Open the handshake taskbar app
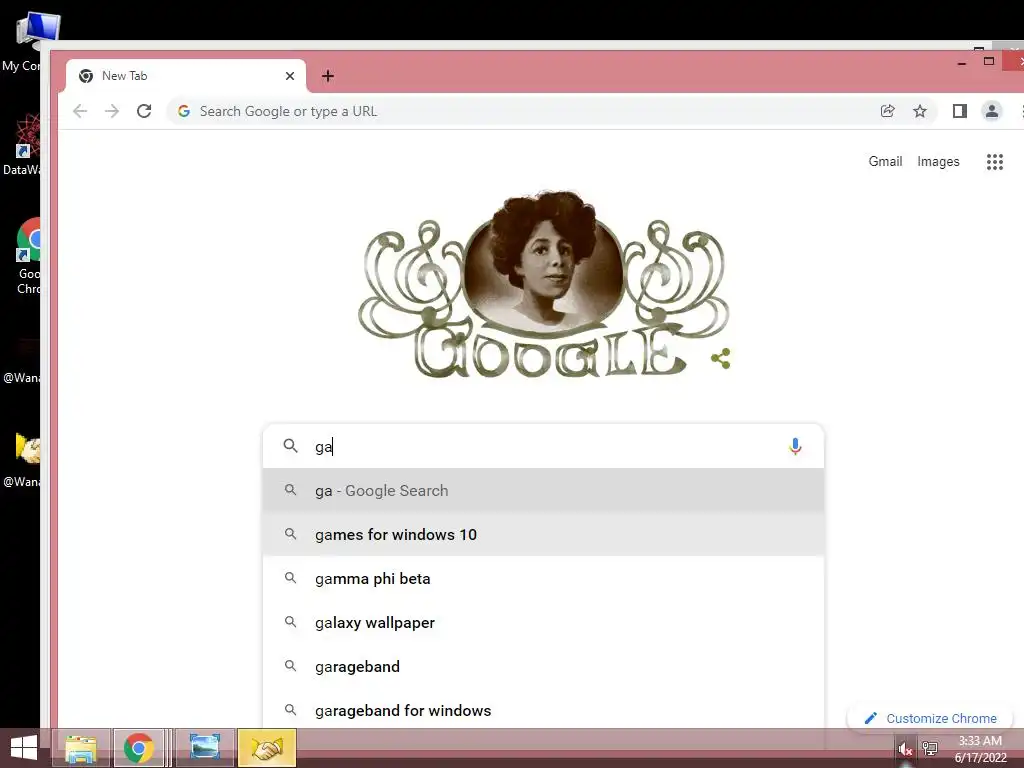 pyautogui.click(x=266, y=748)
